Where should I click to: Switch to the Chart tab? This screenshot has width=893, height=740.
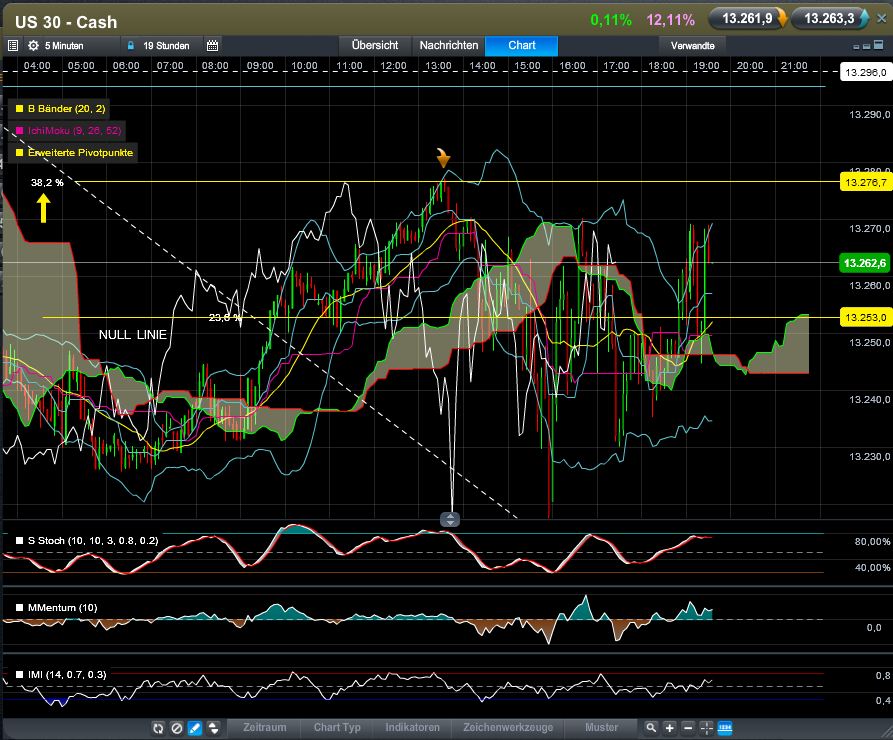click(x=522, y=46)
